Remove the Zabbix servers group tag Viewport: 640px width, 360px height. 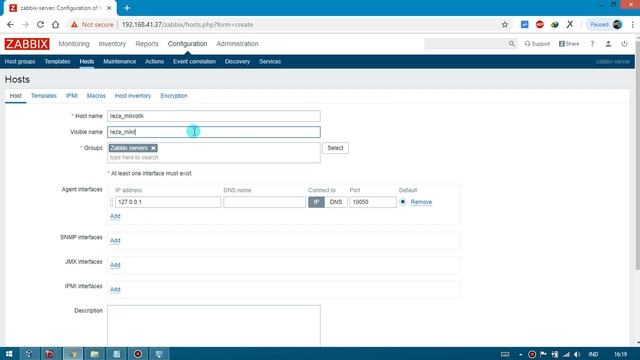[153, 148]
